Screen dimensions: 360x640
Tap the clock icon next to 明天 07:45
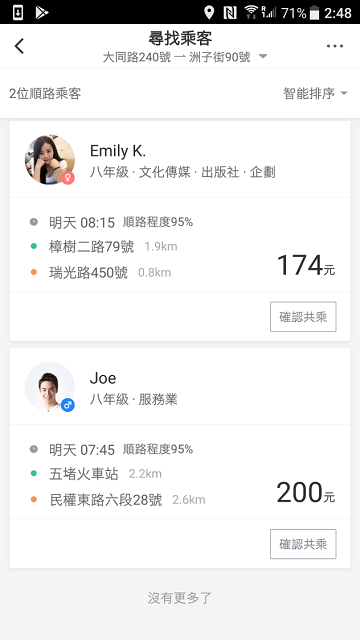point(34,449)
